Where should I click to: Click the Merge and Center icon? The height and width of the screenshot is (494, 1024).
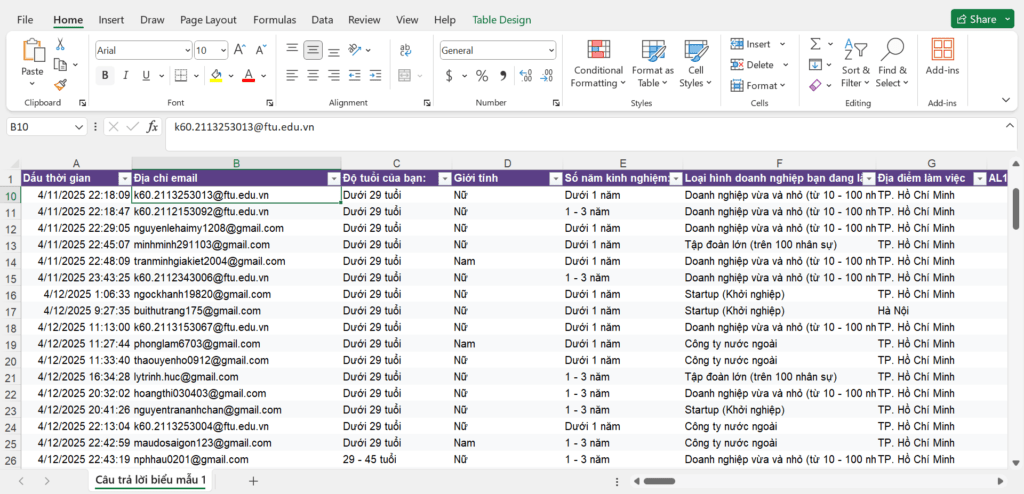[405, 75]
